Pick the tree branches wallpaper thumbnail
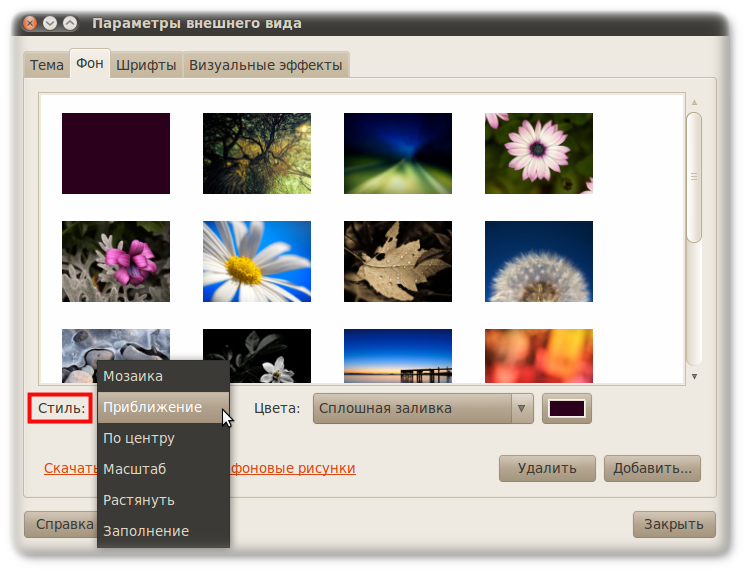This screenshot has width=747, height=573. click(x=256, y=153)
